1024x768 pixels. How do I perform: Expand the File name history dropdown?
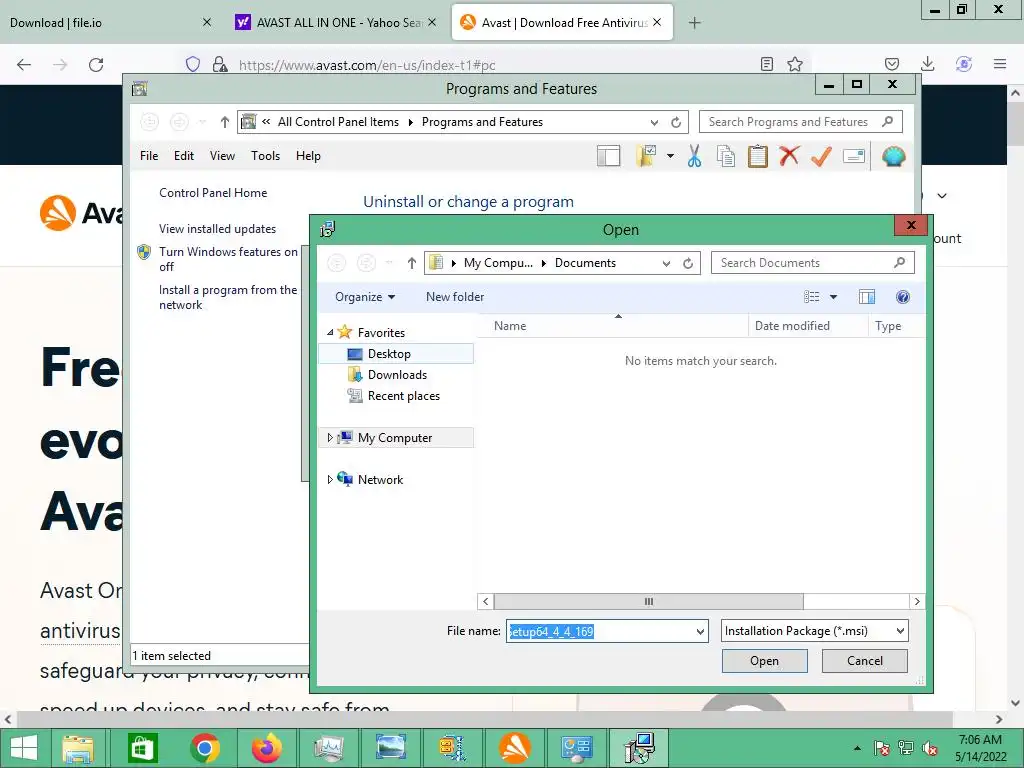[700, 632]
